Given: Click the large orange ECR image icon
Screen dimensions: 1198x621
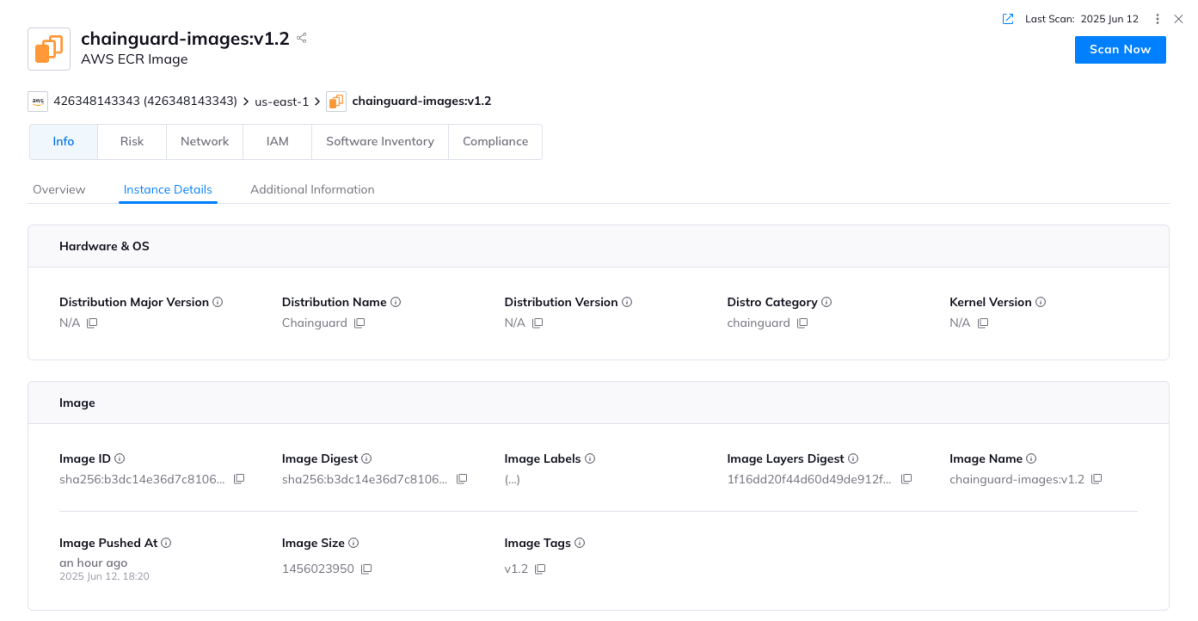Looking at the screenshot, I should point(49,49).
